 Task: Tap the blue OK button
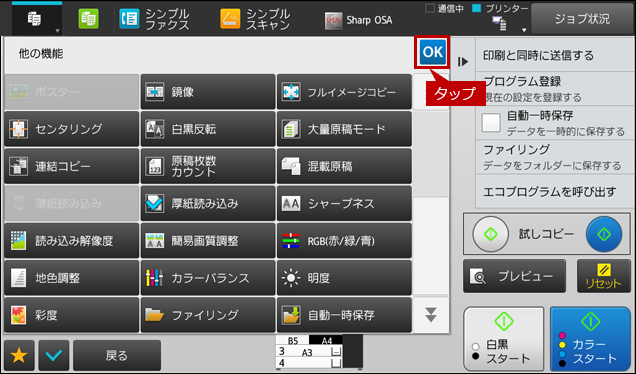[432, 52]
